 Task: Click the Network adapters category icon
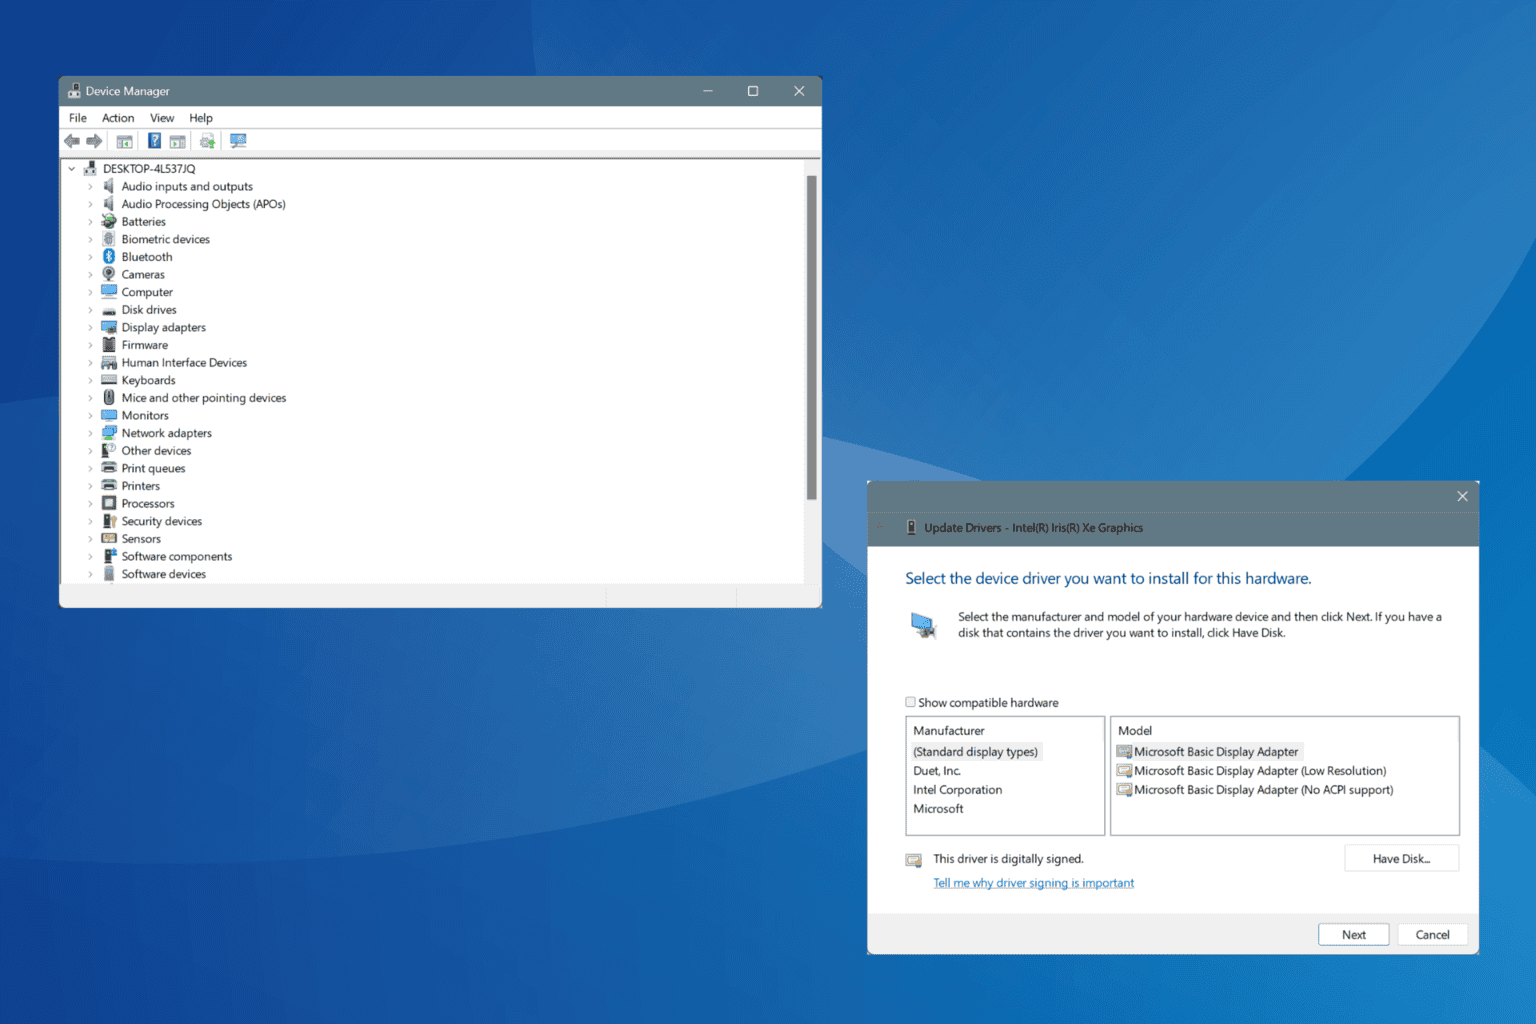point(109,433)
